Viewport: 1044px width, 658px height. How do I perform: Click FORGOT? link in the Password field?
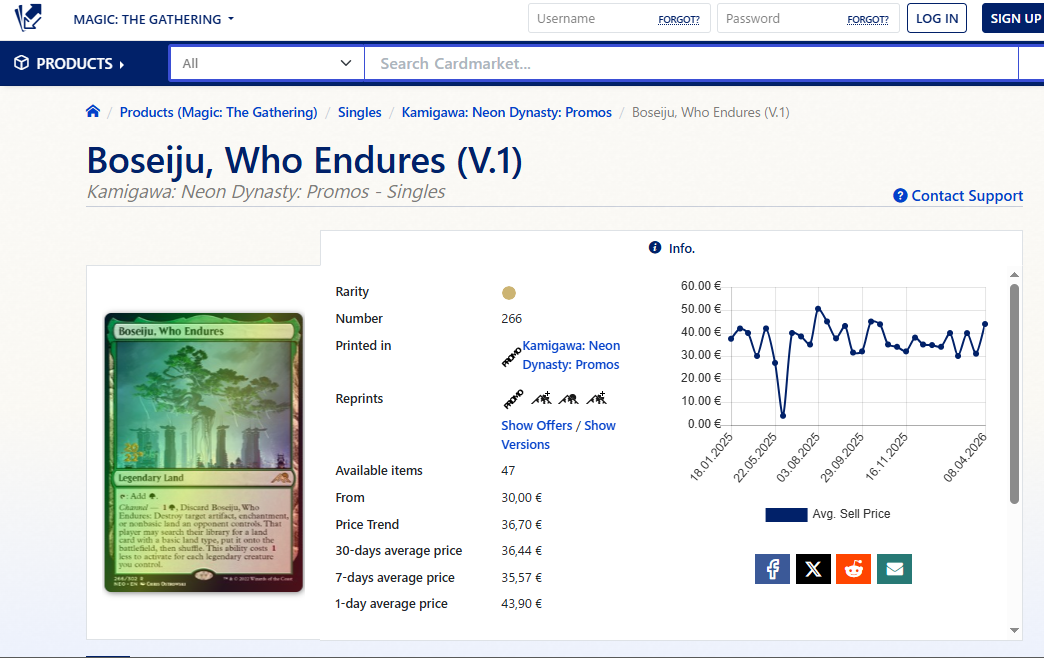(x=868, y=20)
